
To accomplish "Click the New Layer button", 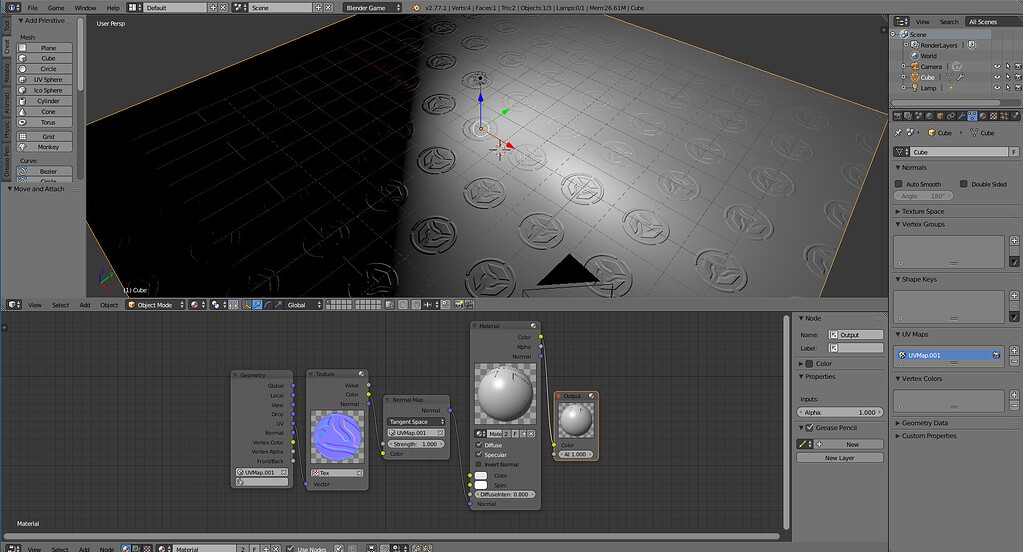I will click(x=840, y=458).
